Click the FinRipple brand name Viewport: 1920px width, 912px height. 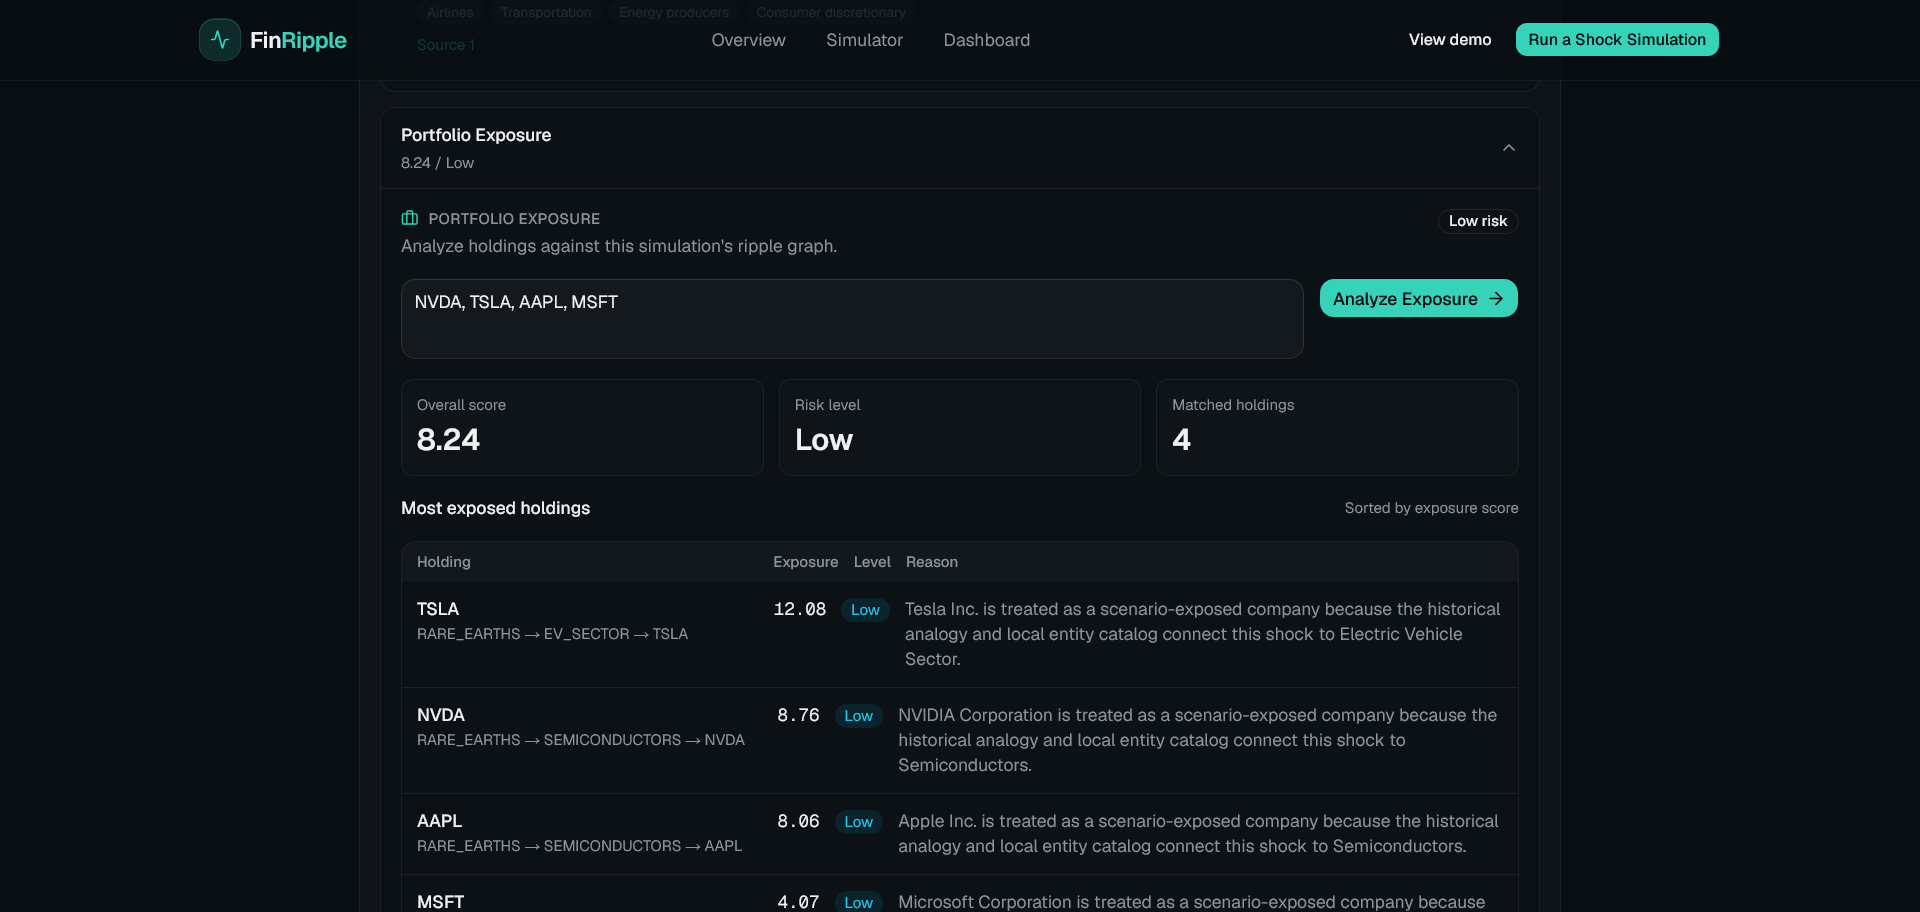pyautogui.click(x=298, y=40)
